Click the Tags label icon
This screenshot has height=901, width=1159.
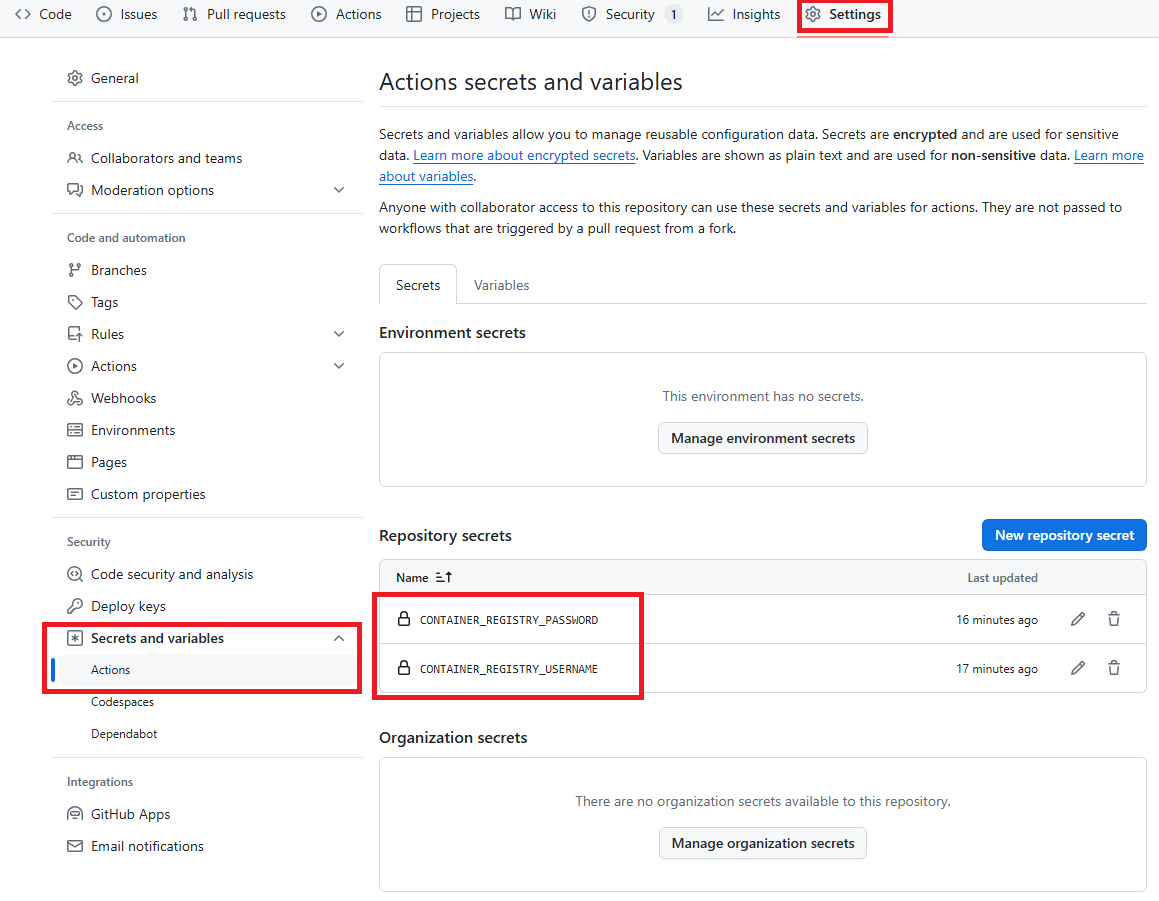coord(75,302)
